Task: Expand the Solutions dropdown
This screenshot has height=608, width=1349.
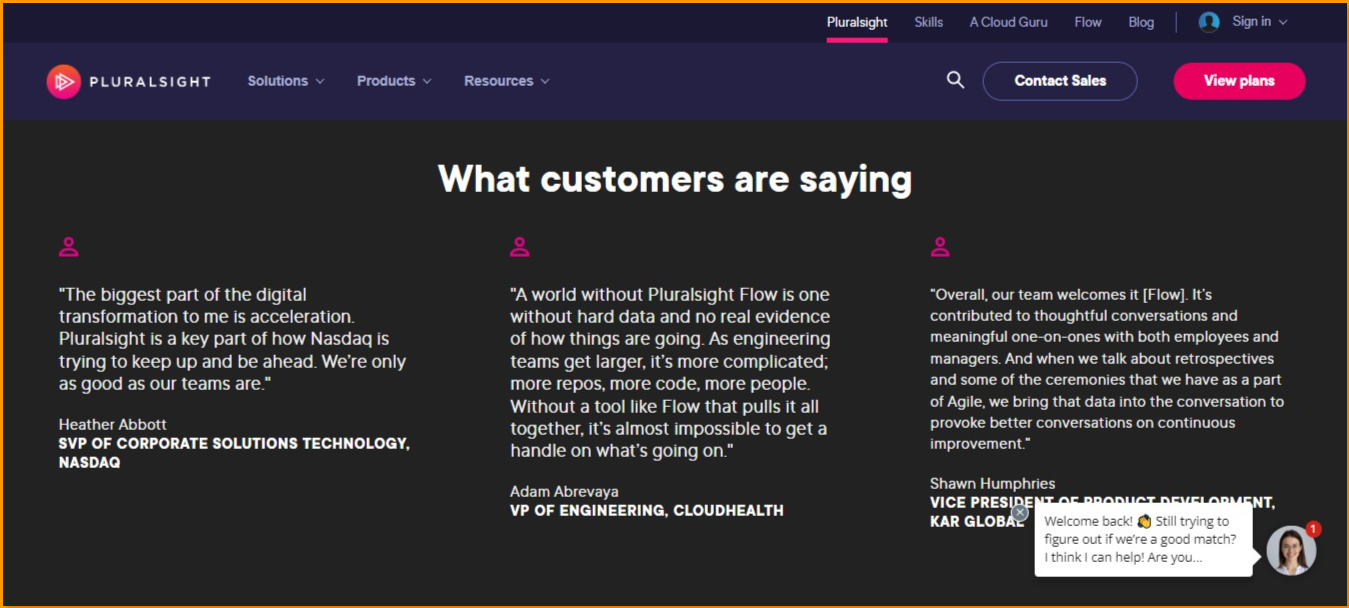Action: point(285,81)
